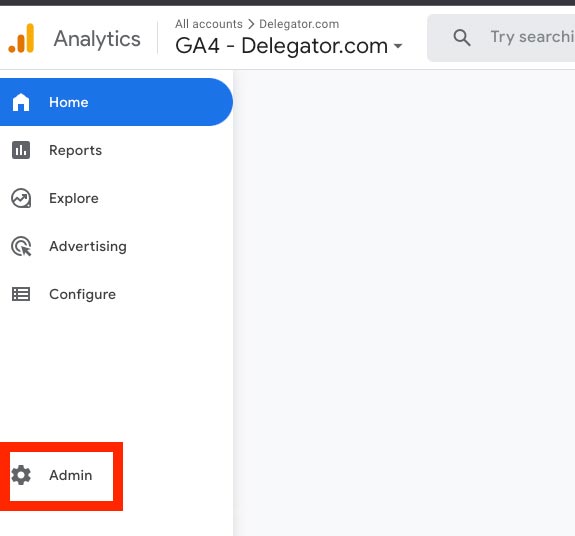Open the Reports menu label
This screenshot has height=536, width=575.
click(76, 150)
